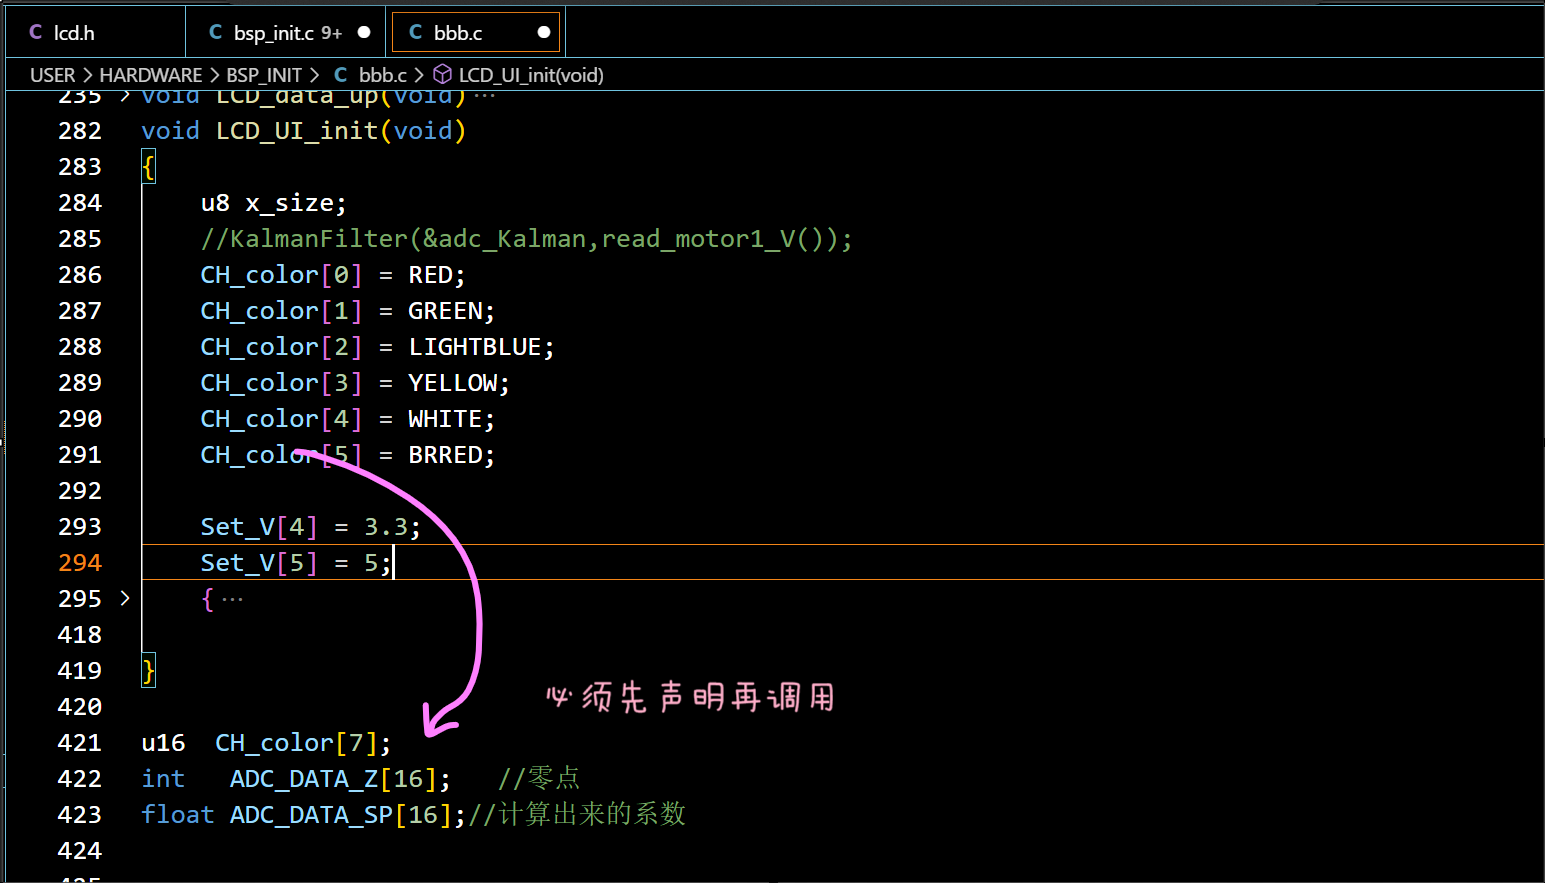Click the //计算出来的系数 comment
This screenshot has height=883, width=1545.
577,814
